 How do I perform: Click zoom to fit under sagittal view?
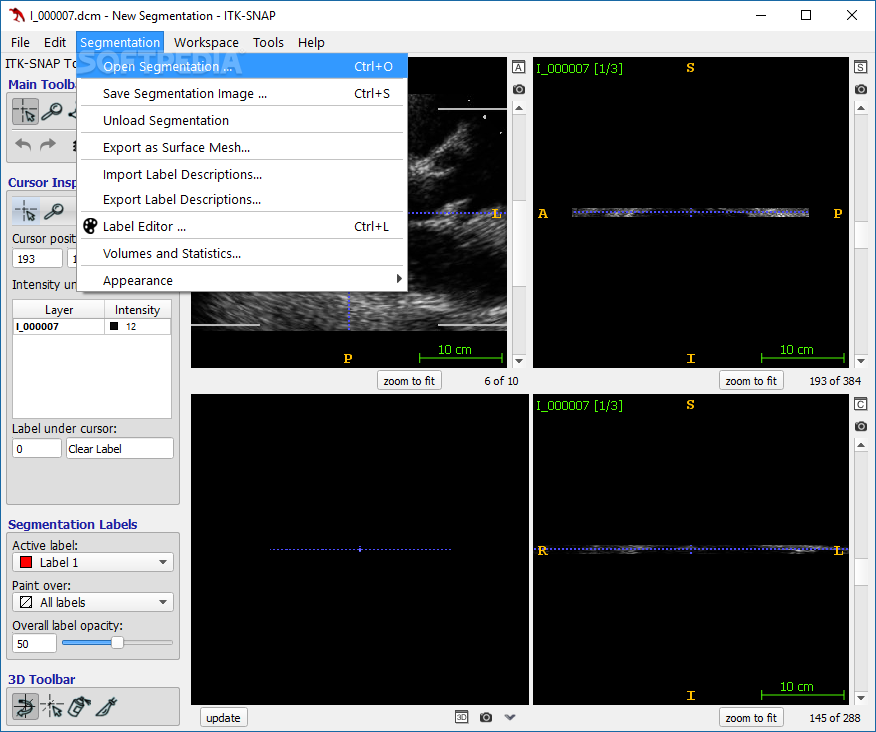pyautogui.click(x=751, y=381)
